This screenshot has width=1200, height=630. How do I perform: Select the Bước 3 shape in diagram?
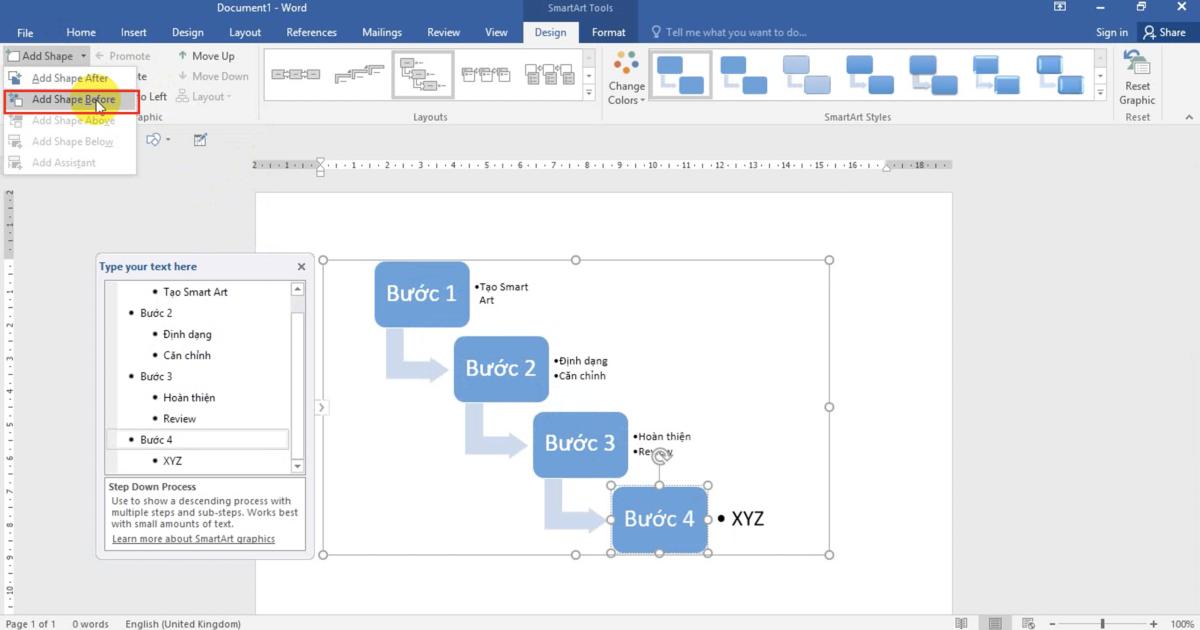[580, 444]
